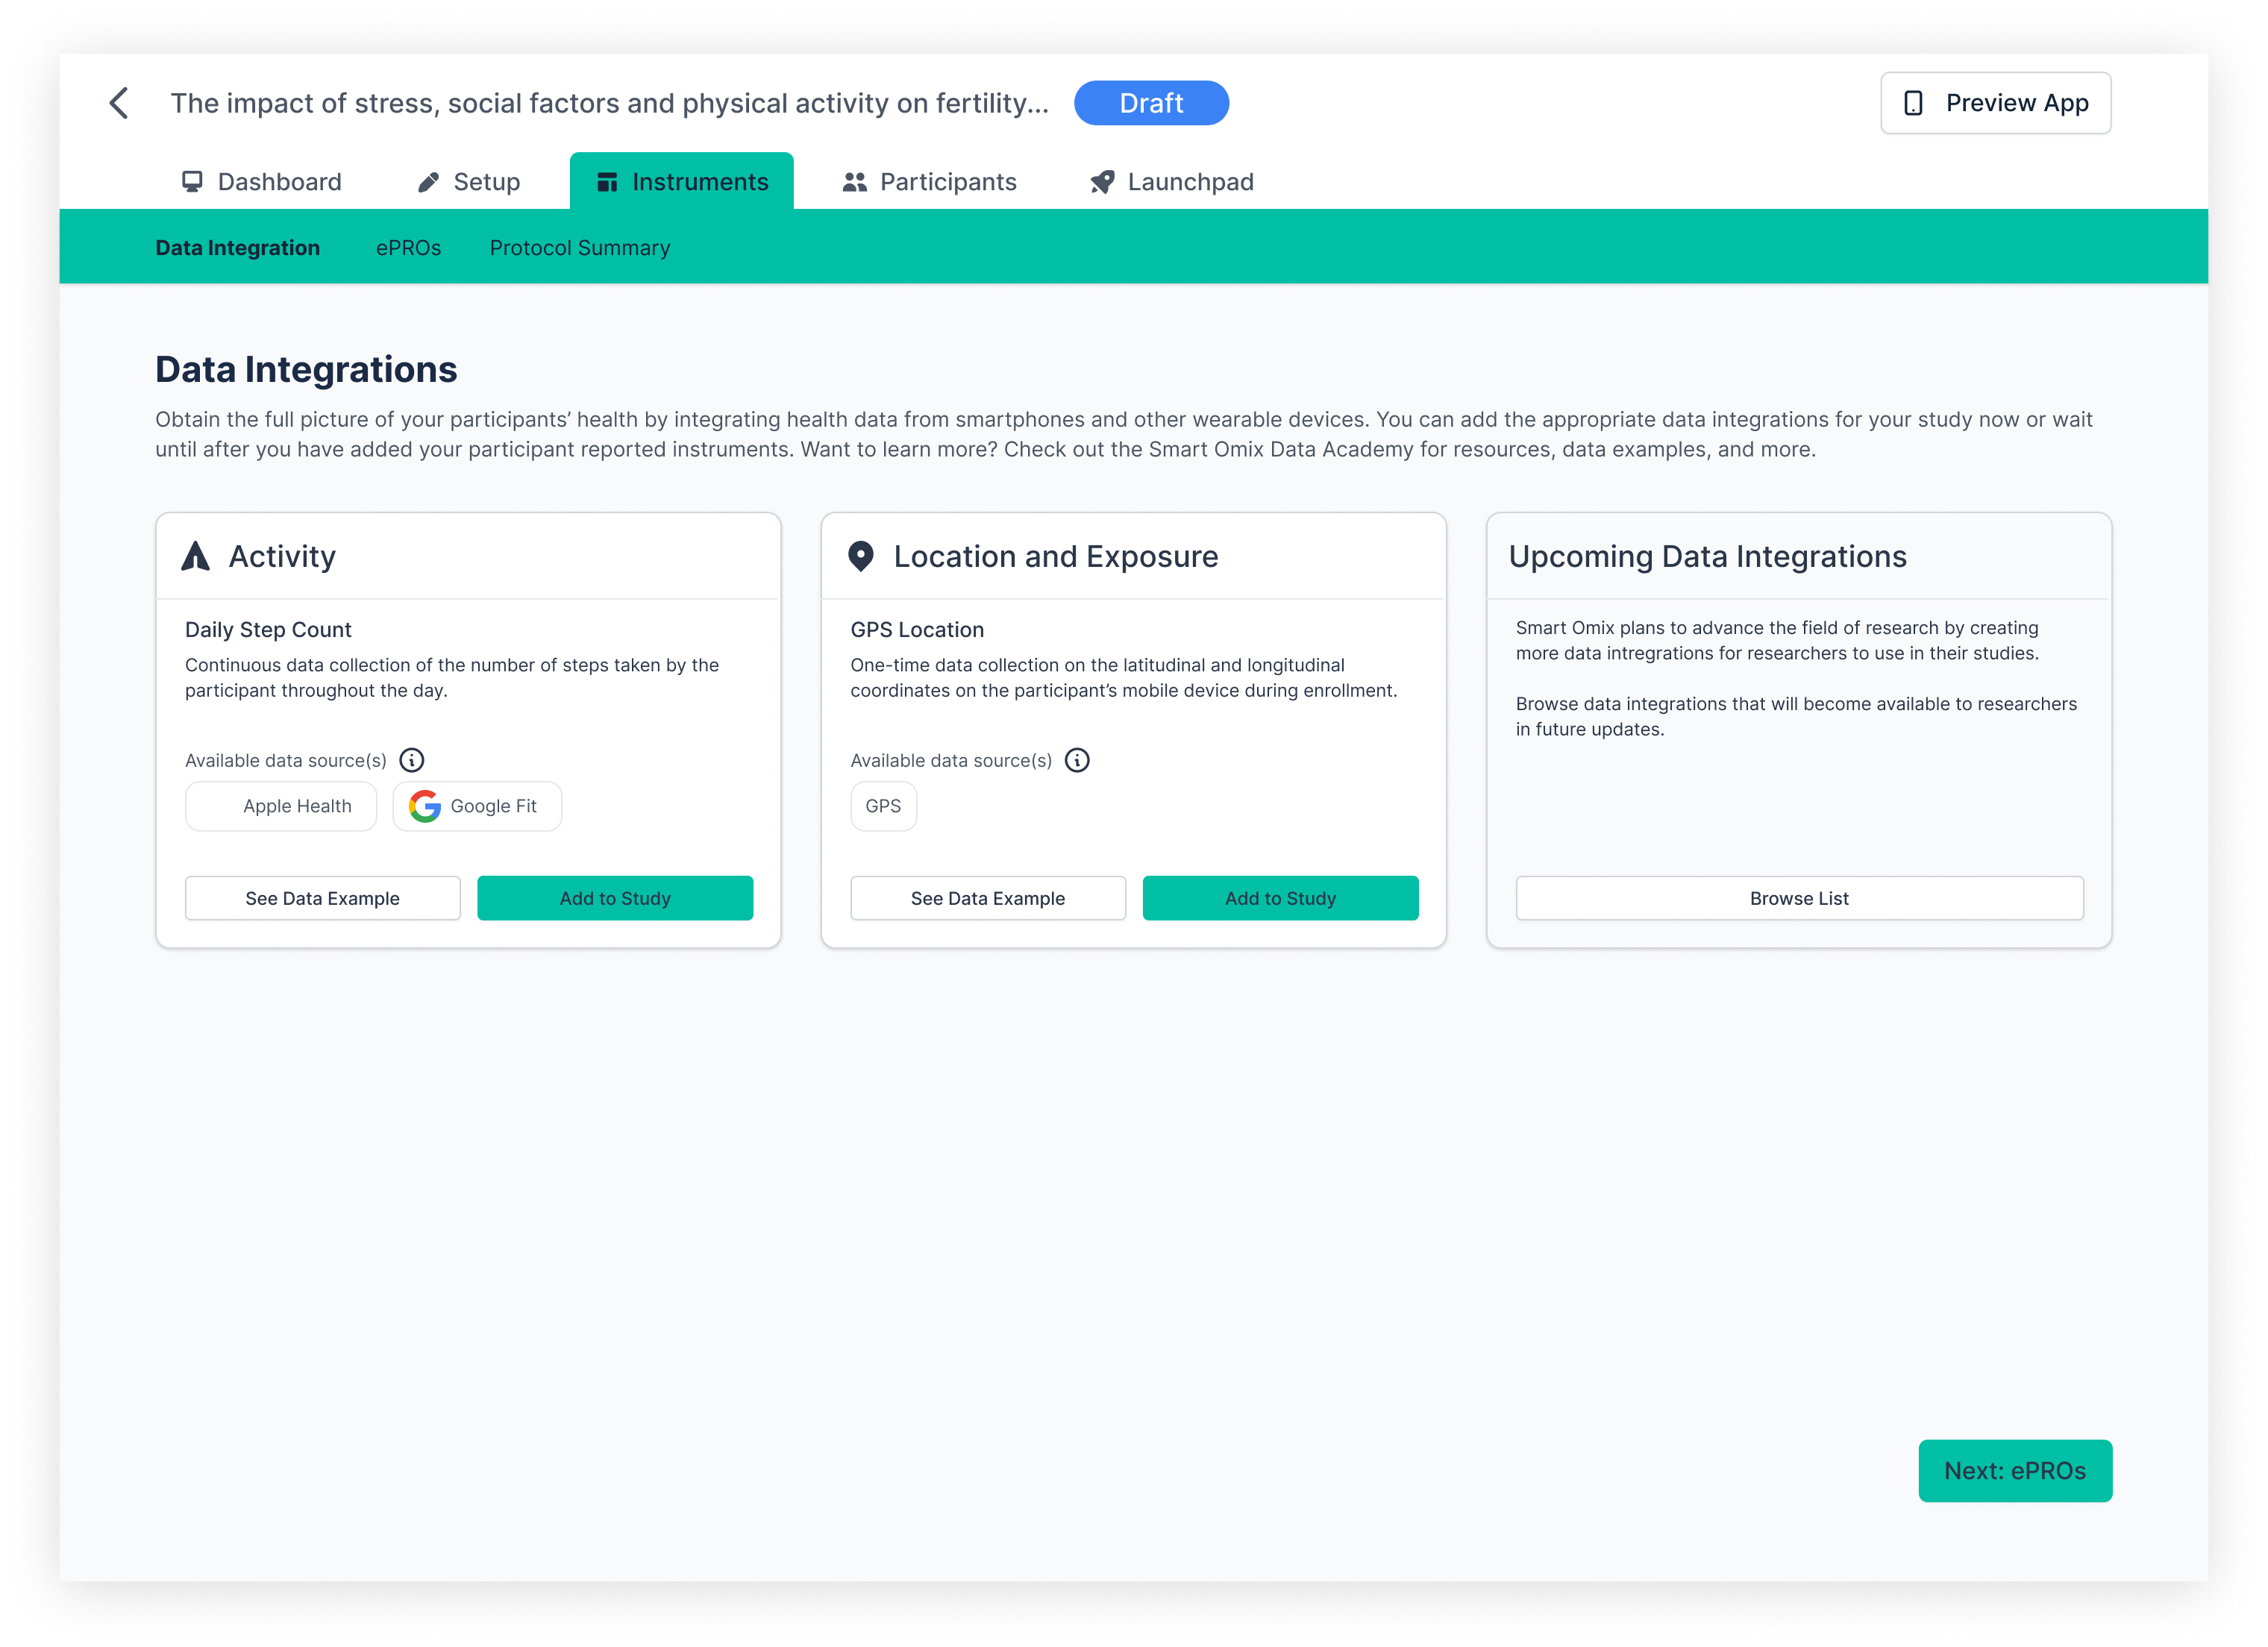Click the phone icon in Preview App

coord(1912,103)
